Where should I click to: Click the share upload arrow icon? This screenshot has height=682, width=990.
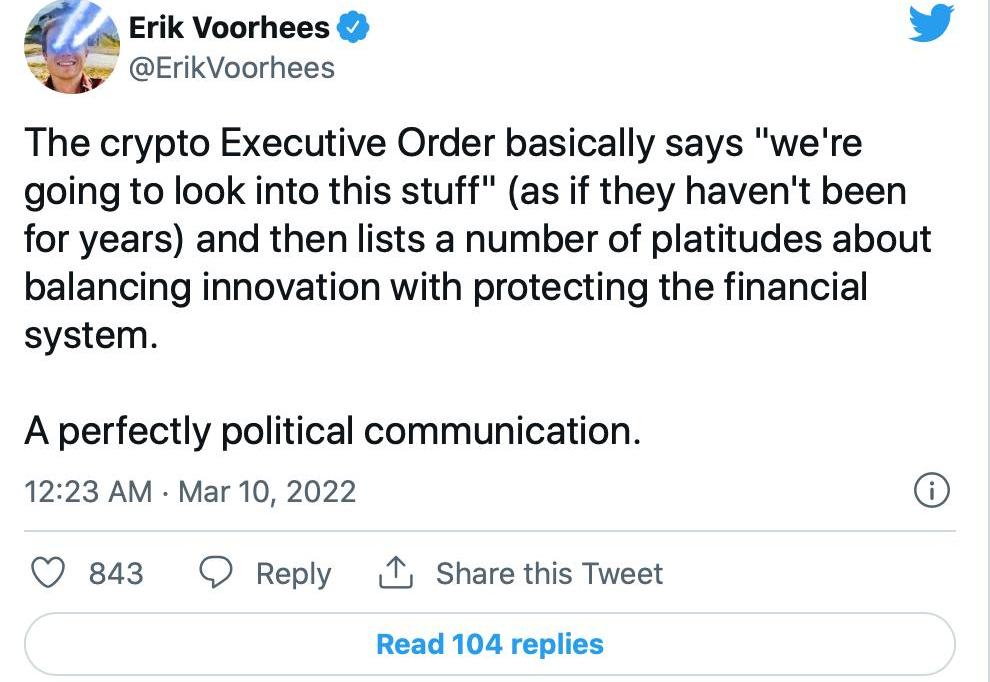[396, 573]
